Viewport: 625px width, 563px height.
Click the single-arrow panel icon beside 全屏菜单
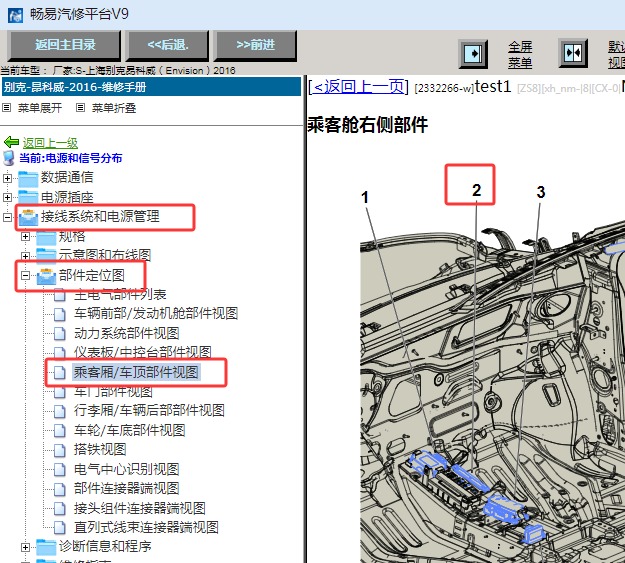(473, 53)
